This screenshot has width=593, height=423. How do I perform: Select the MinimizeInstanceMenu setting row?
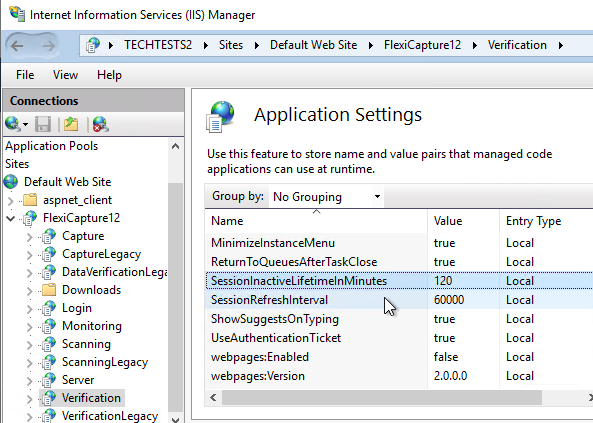tap(399, 243)
